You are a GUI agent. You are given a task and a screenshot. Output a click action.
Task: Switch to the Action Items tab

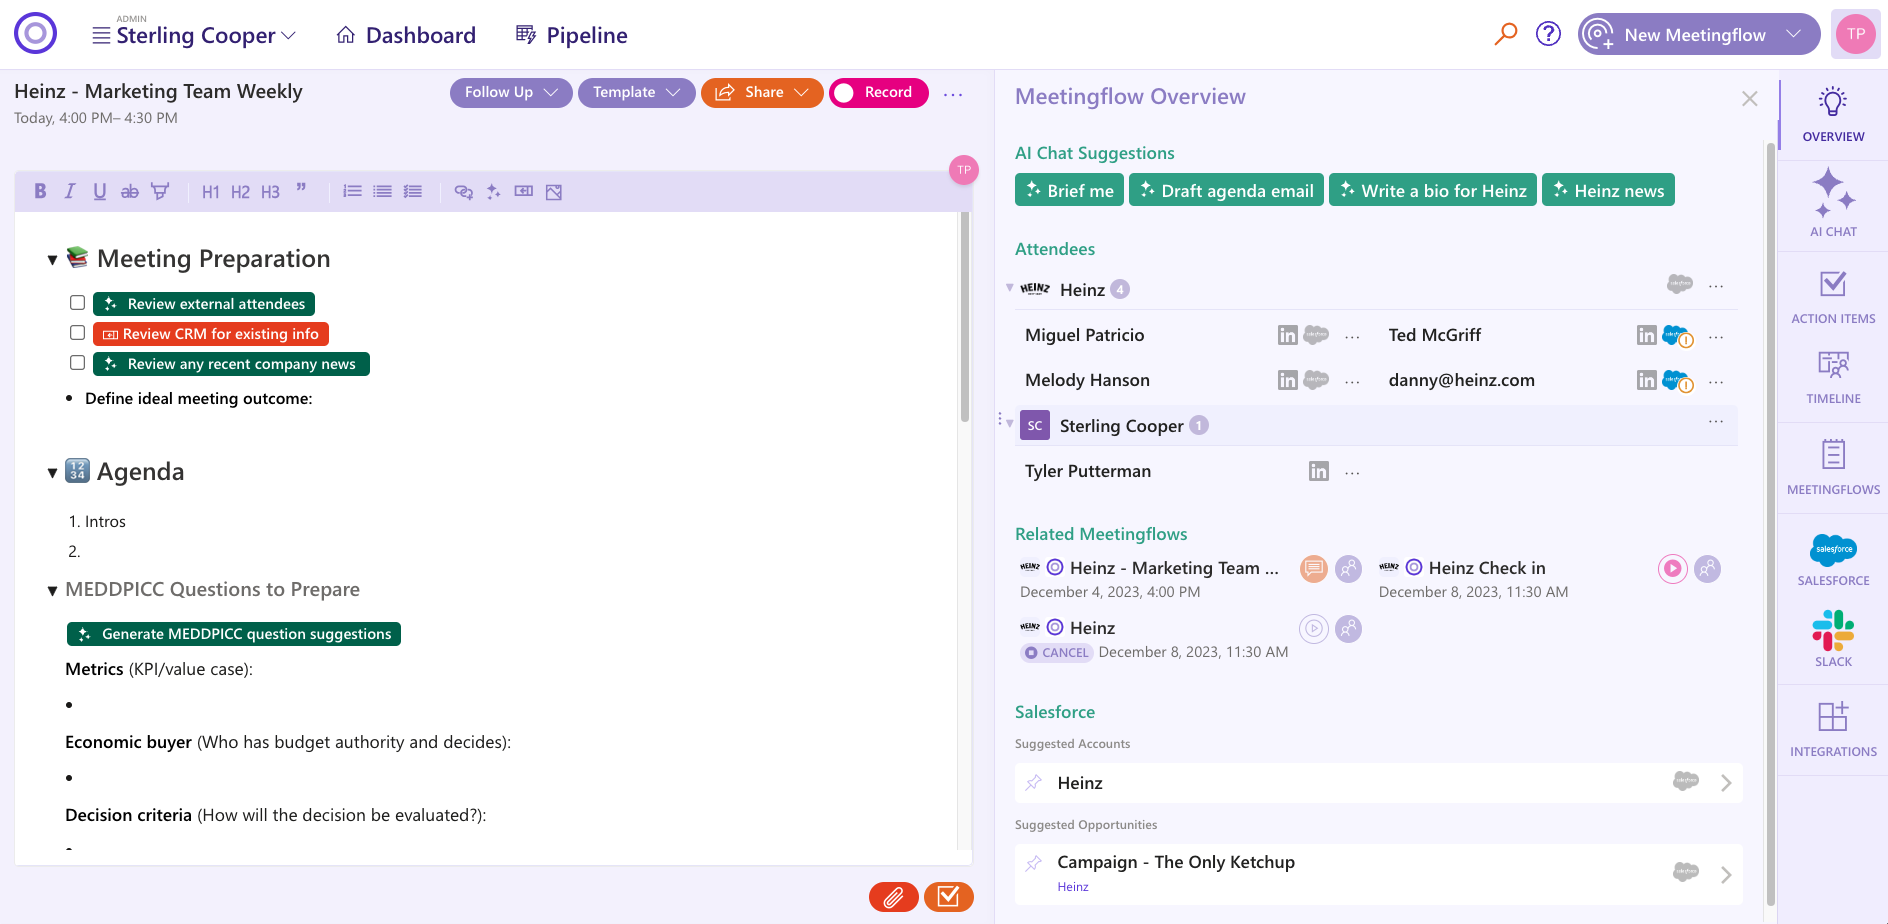[x=1833, y=297]
